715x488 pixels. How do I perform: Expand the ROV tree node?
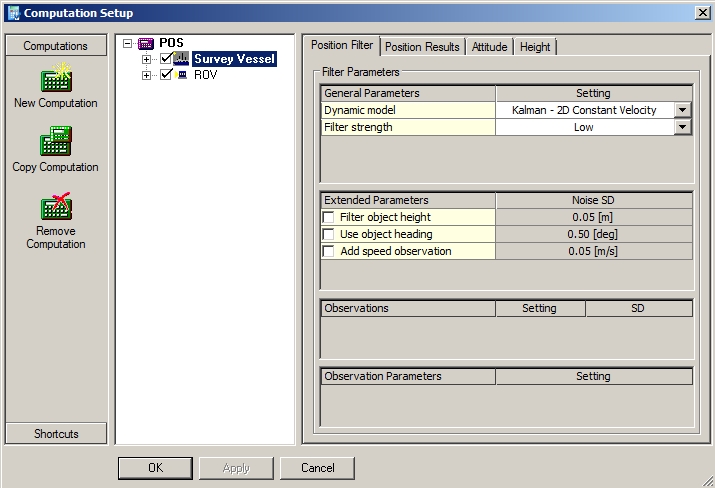[x=146, y=75]
